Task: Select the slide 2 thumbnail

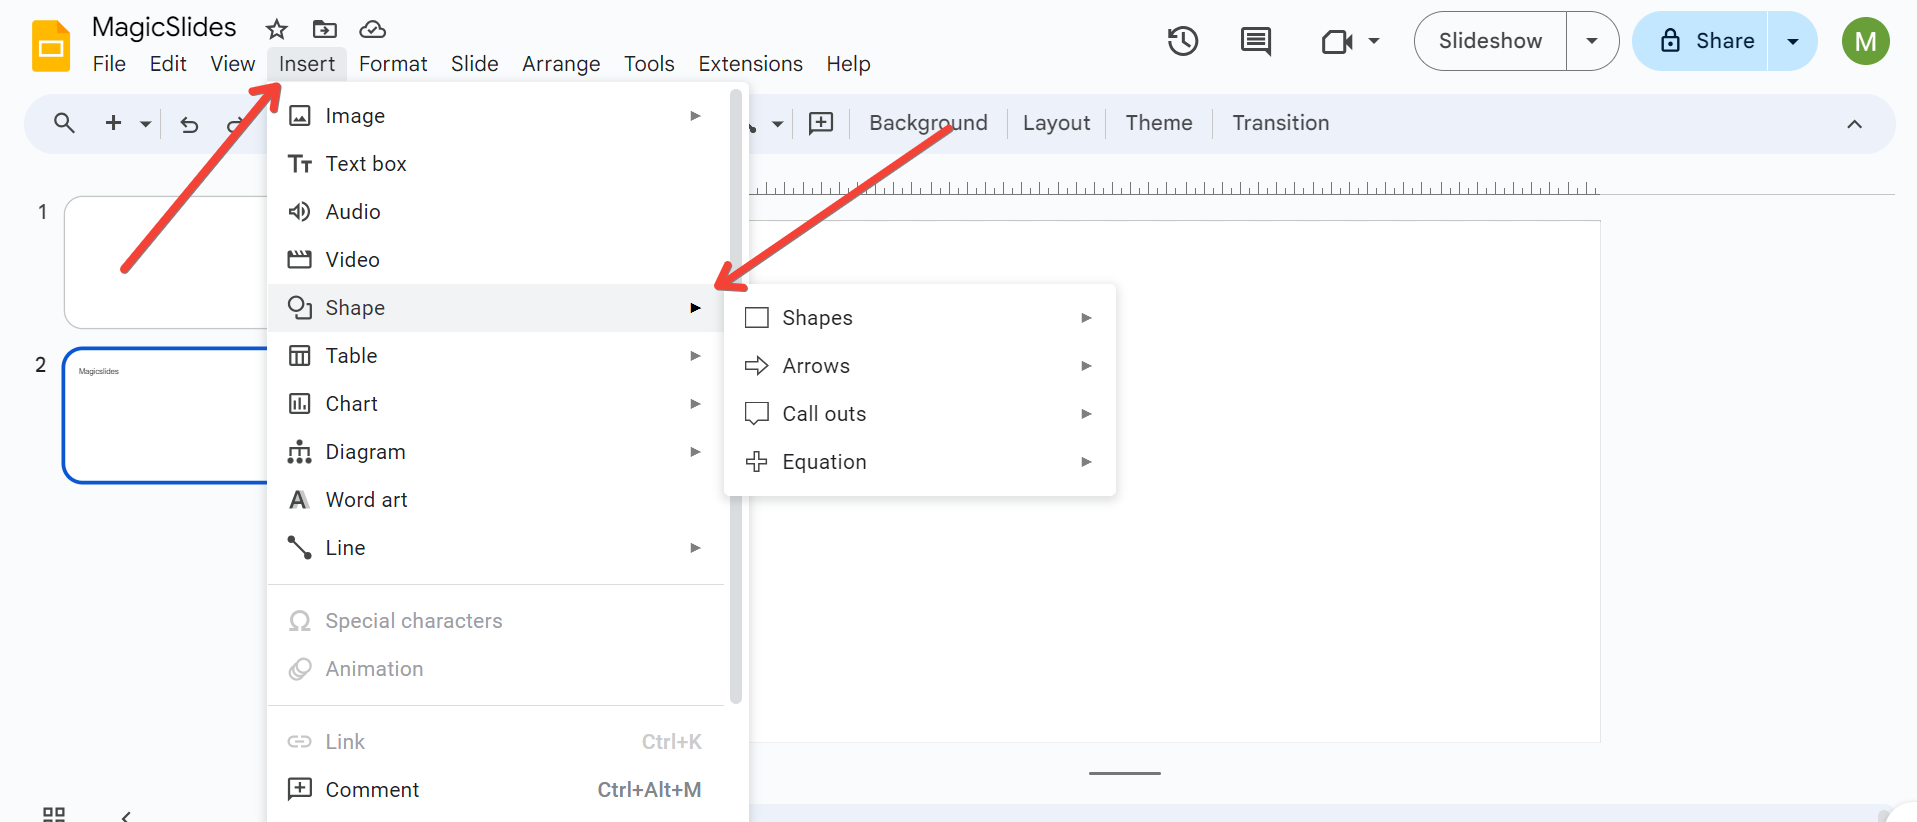Action: pyautogui.click(x=166, y=415)
